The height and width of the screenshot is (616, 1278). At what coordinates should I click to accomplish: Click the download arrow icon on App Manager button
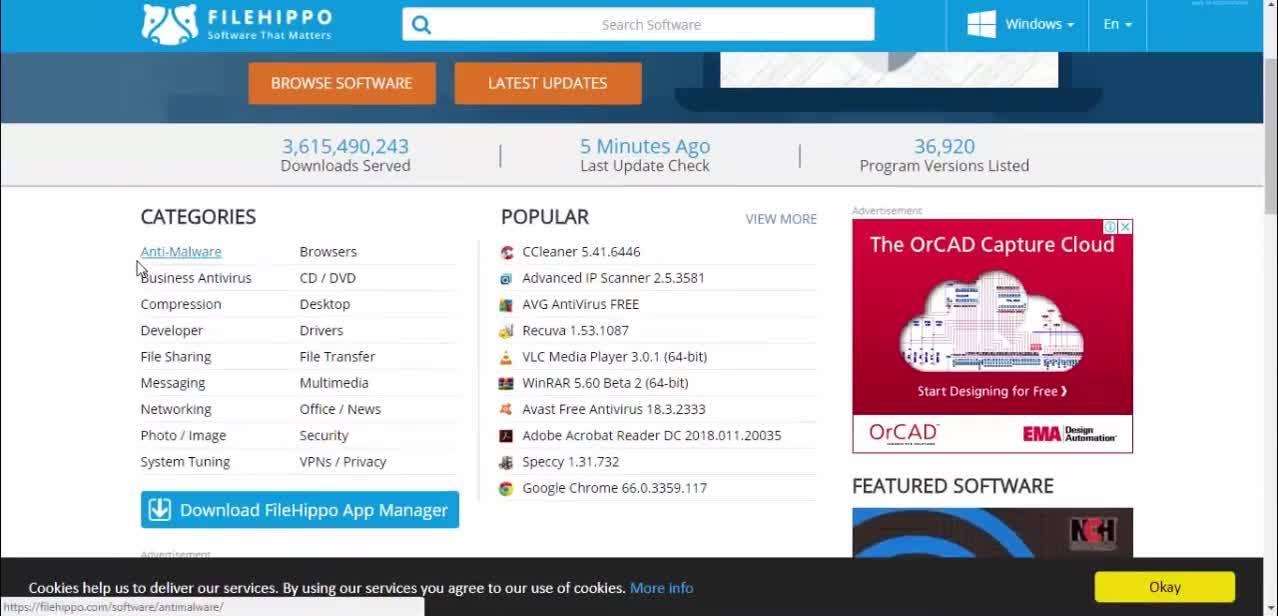tap(160, 510)
